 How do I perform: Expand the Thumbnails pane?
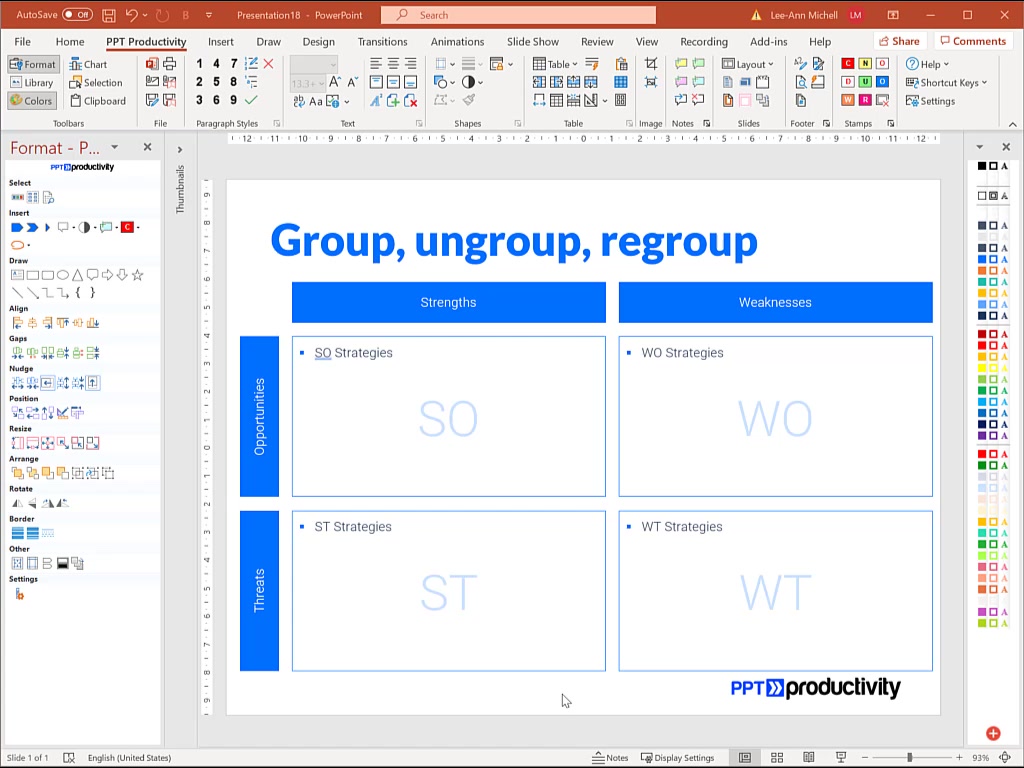tap(180, 150)
